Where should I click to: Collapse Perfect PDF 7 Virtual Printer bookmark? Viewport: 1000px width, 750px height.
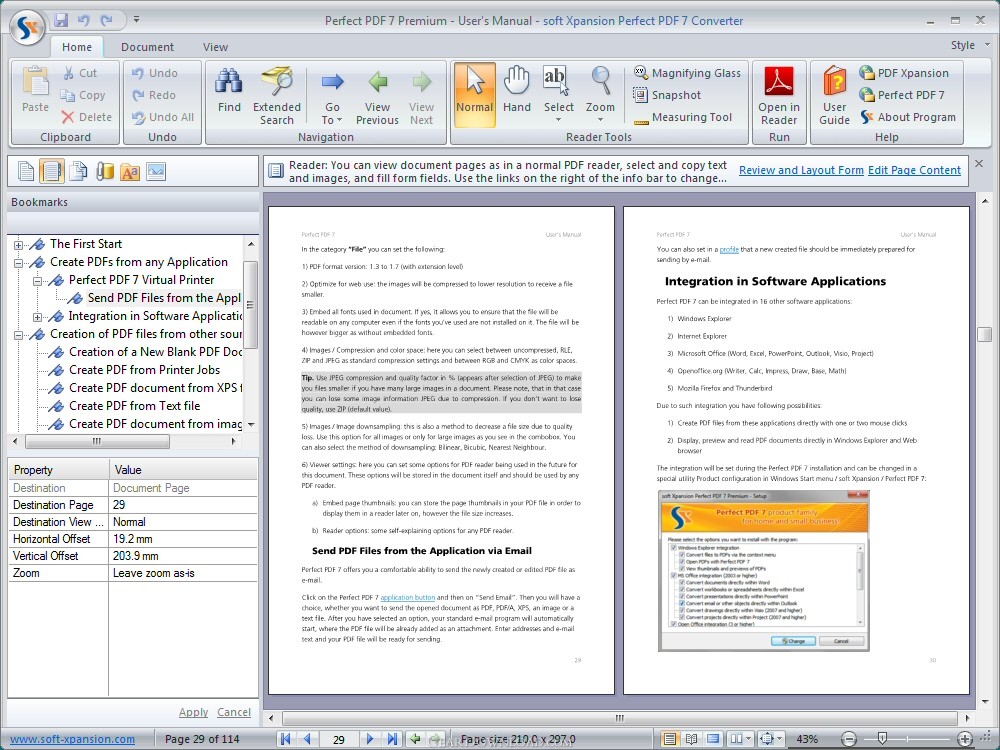[38, 281]
